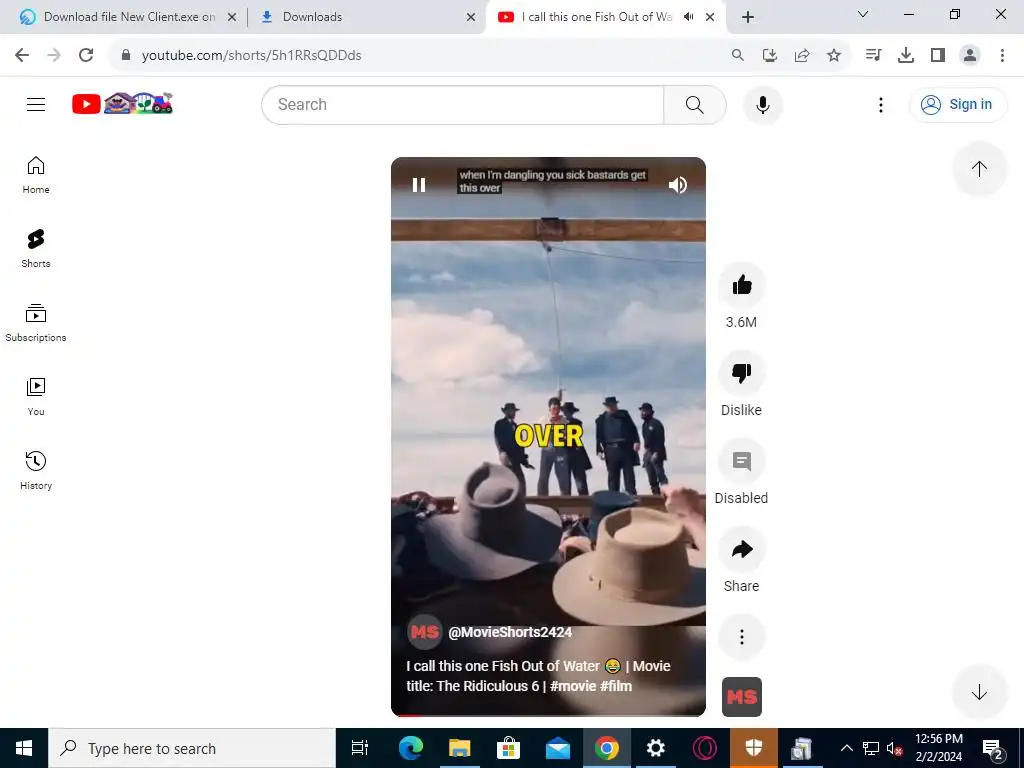1024x768 pixels.
Task: Open the notification center
Action: 993,748
